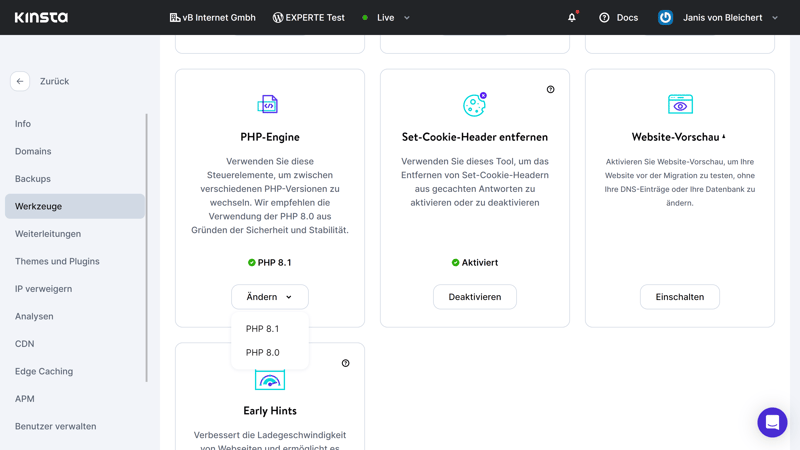Choose PHP 8.0 from the list
The image size is (800, 450).
(262, 353)
